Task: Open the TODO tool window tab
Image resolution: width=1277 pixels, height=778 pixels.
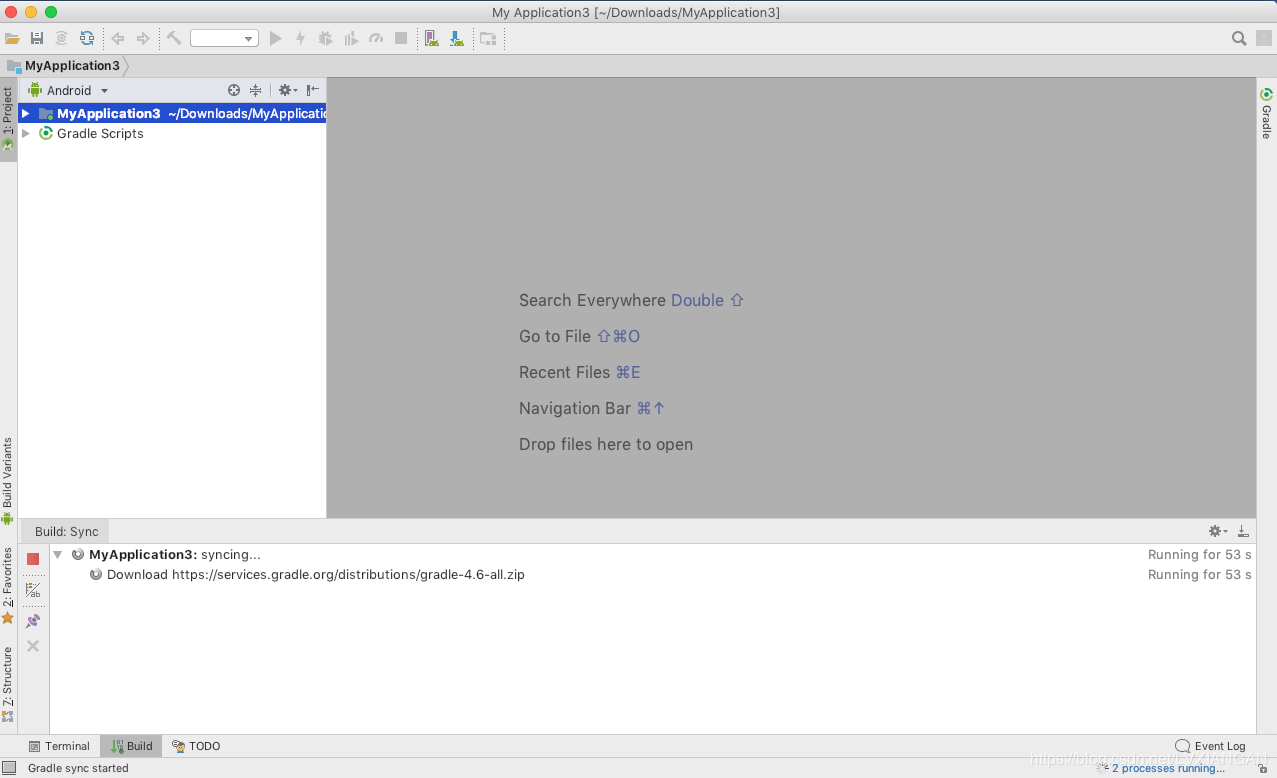Action: pyautogui.click(x=196, y=746)
